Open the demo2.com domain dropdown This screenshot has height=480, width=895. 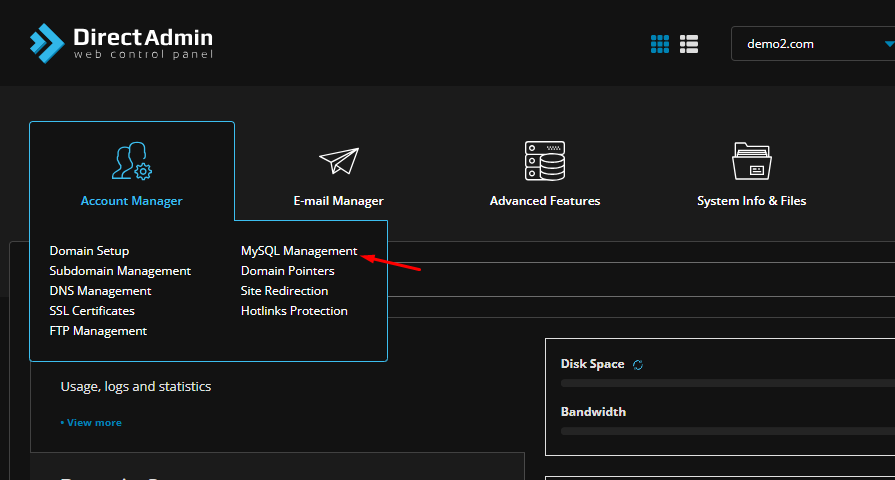[813, 43]
